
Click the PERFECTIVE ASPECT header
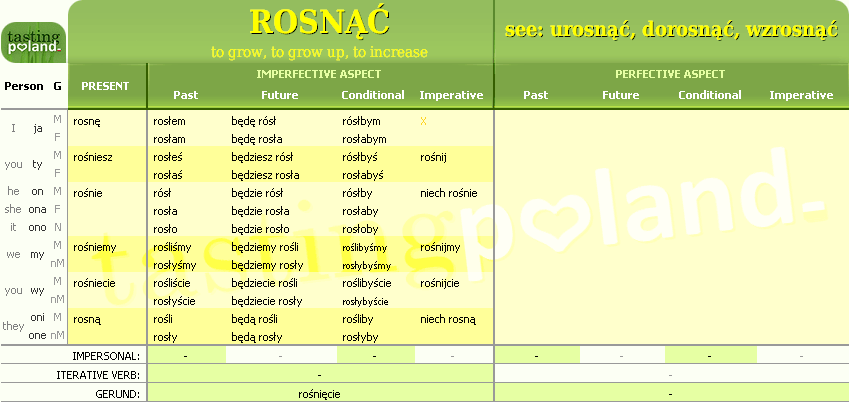[x=670, y=74]
